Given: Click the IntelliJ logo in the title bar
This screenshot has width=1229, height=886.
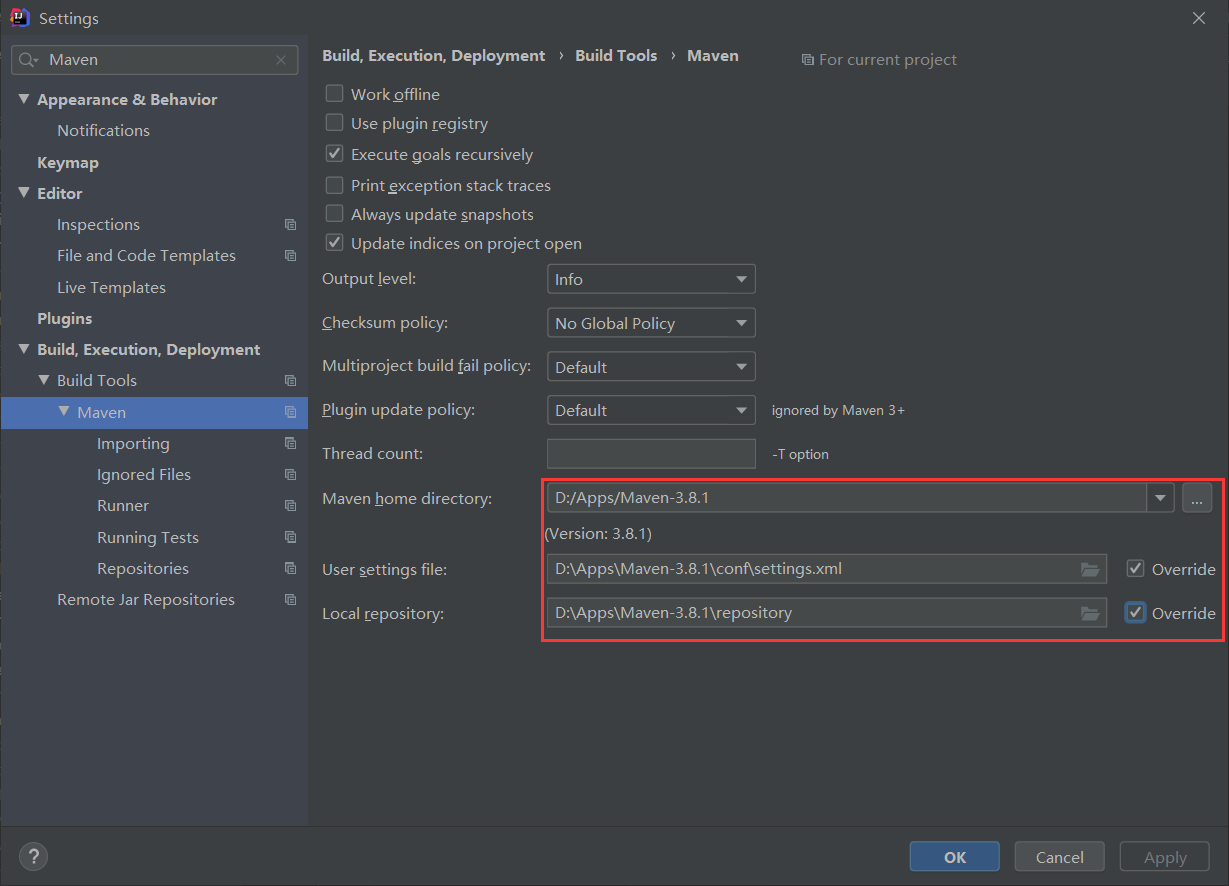Looking at the screenshot, I should click(19, 18).
